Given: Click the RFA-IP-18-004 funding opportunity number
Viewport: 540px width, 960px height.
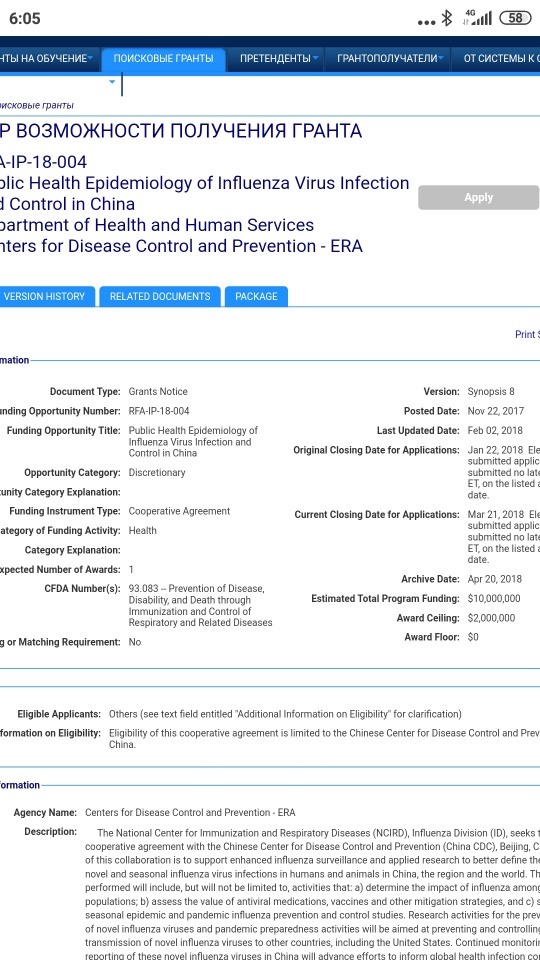Looking at the screenshot, I should 159,411.
